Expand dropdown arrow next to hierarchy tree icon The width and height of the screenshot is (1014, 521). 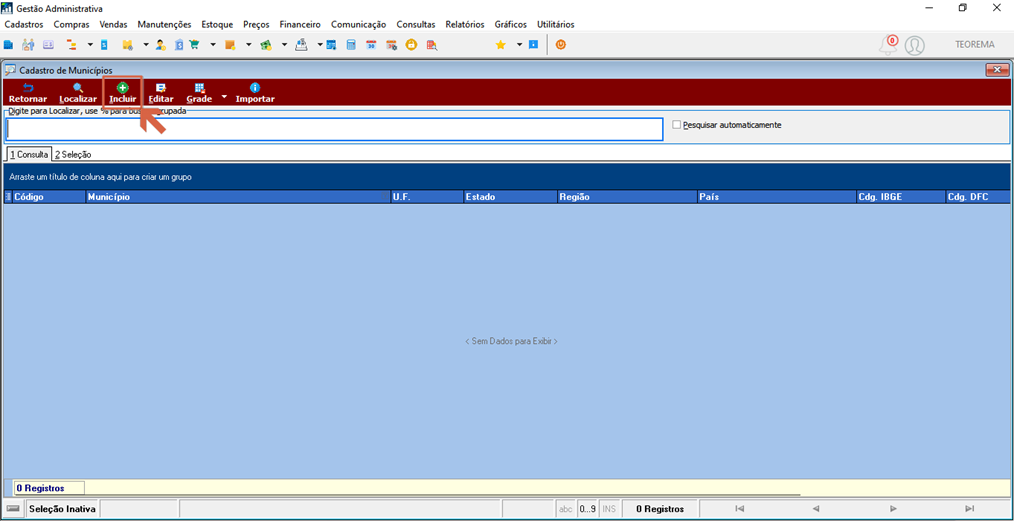pos(90,45)
